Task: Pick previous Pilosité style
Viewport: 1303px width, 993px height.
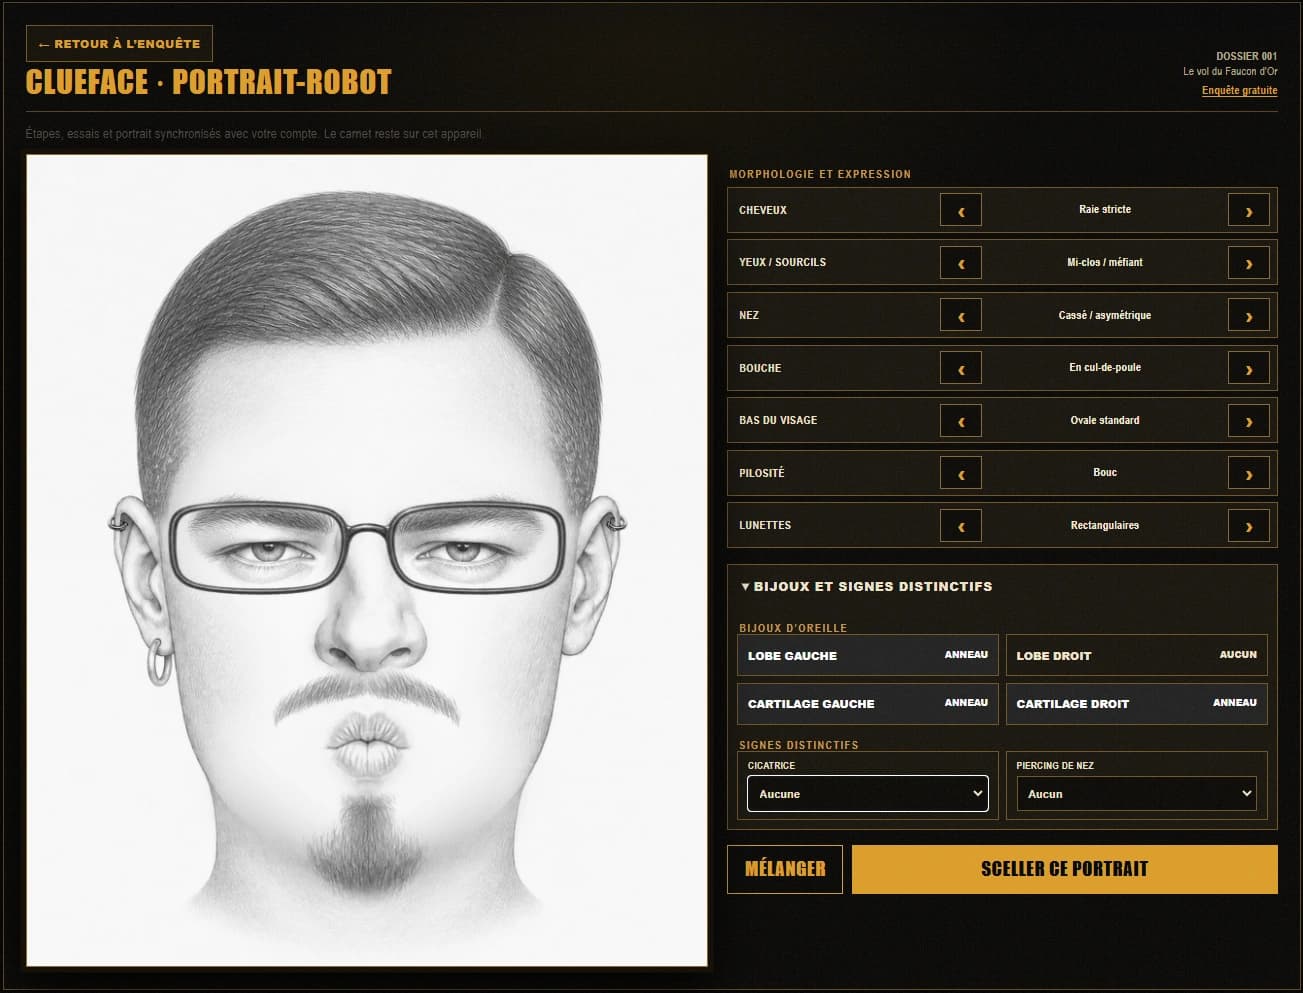Action: (961, 473)
